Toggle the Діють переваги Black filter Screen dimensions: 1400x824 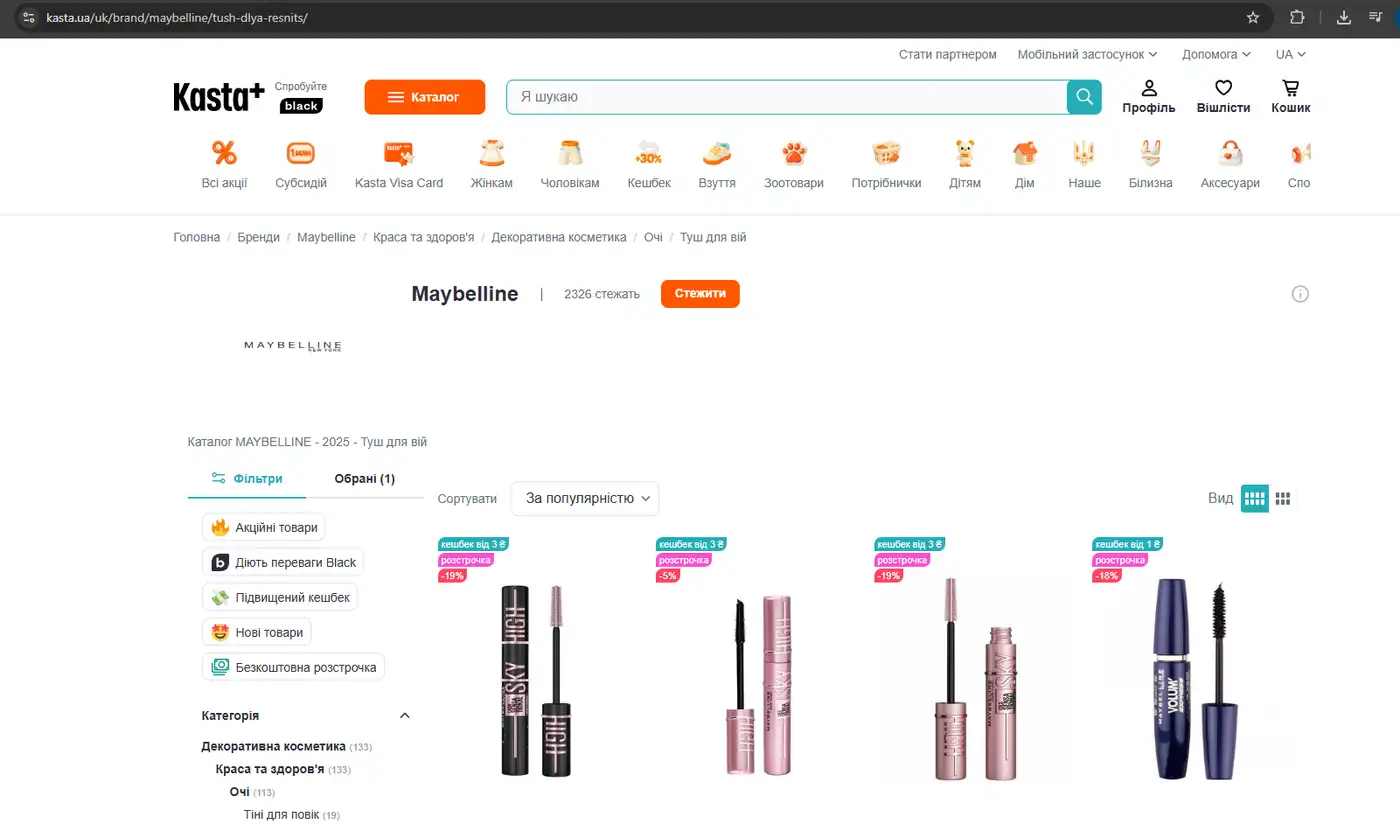tap(283, 562)
